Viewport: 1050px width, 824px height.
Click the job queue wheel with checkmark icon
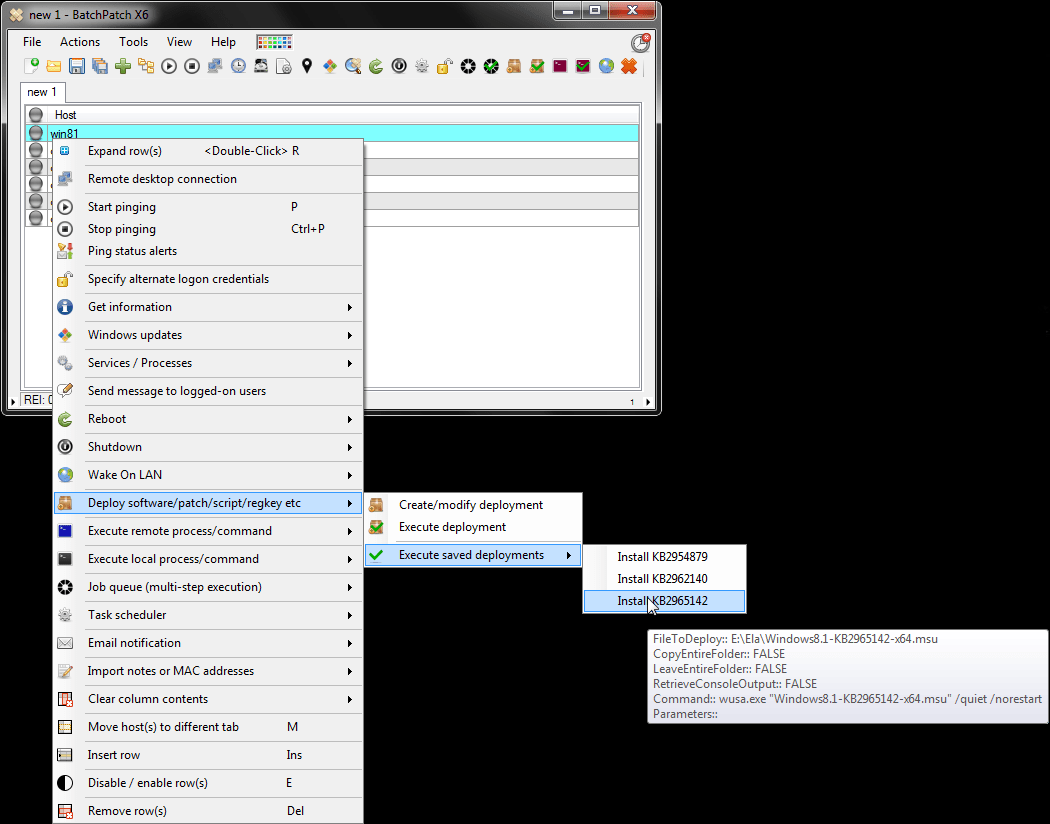[491, 66]
